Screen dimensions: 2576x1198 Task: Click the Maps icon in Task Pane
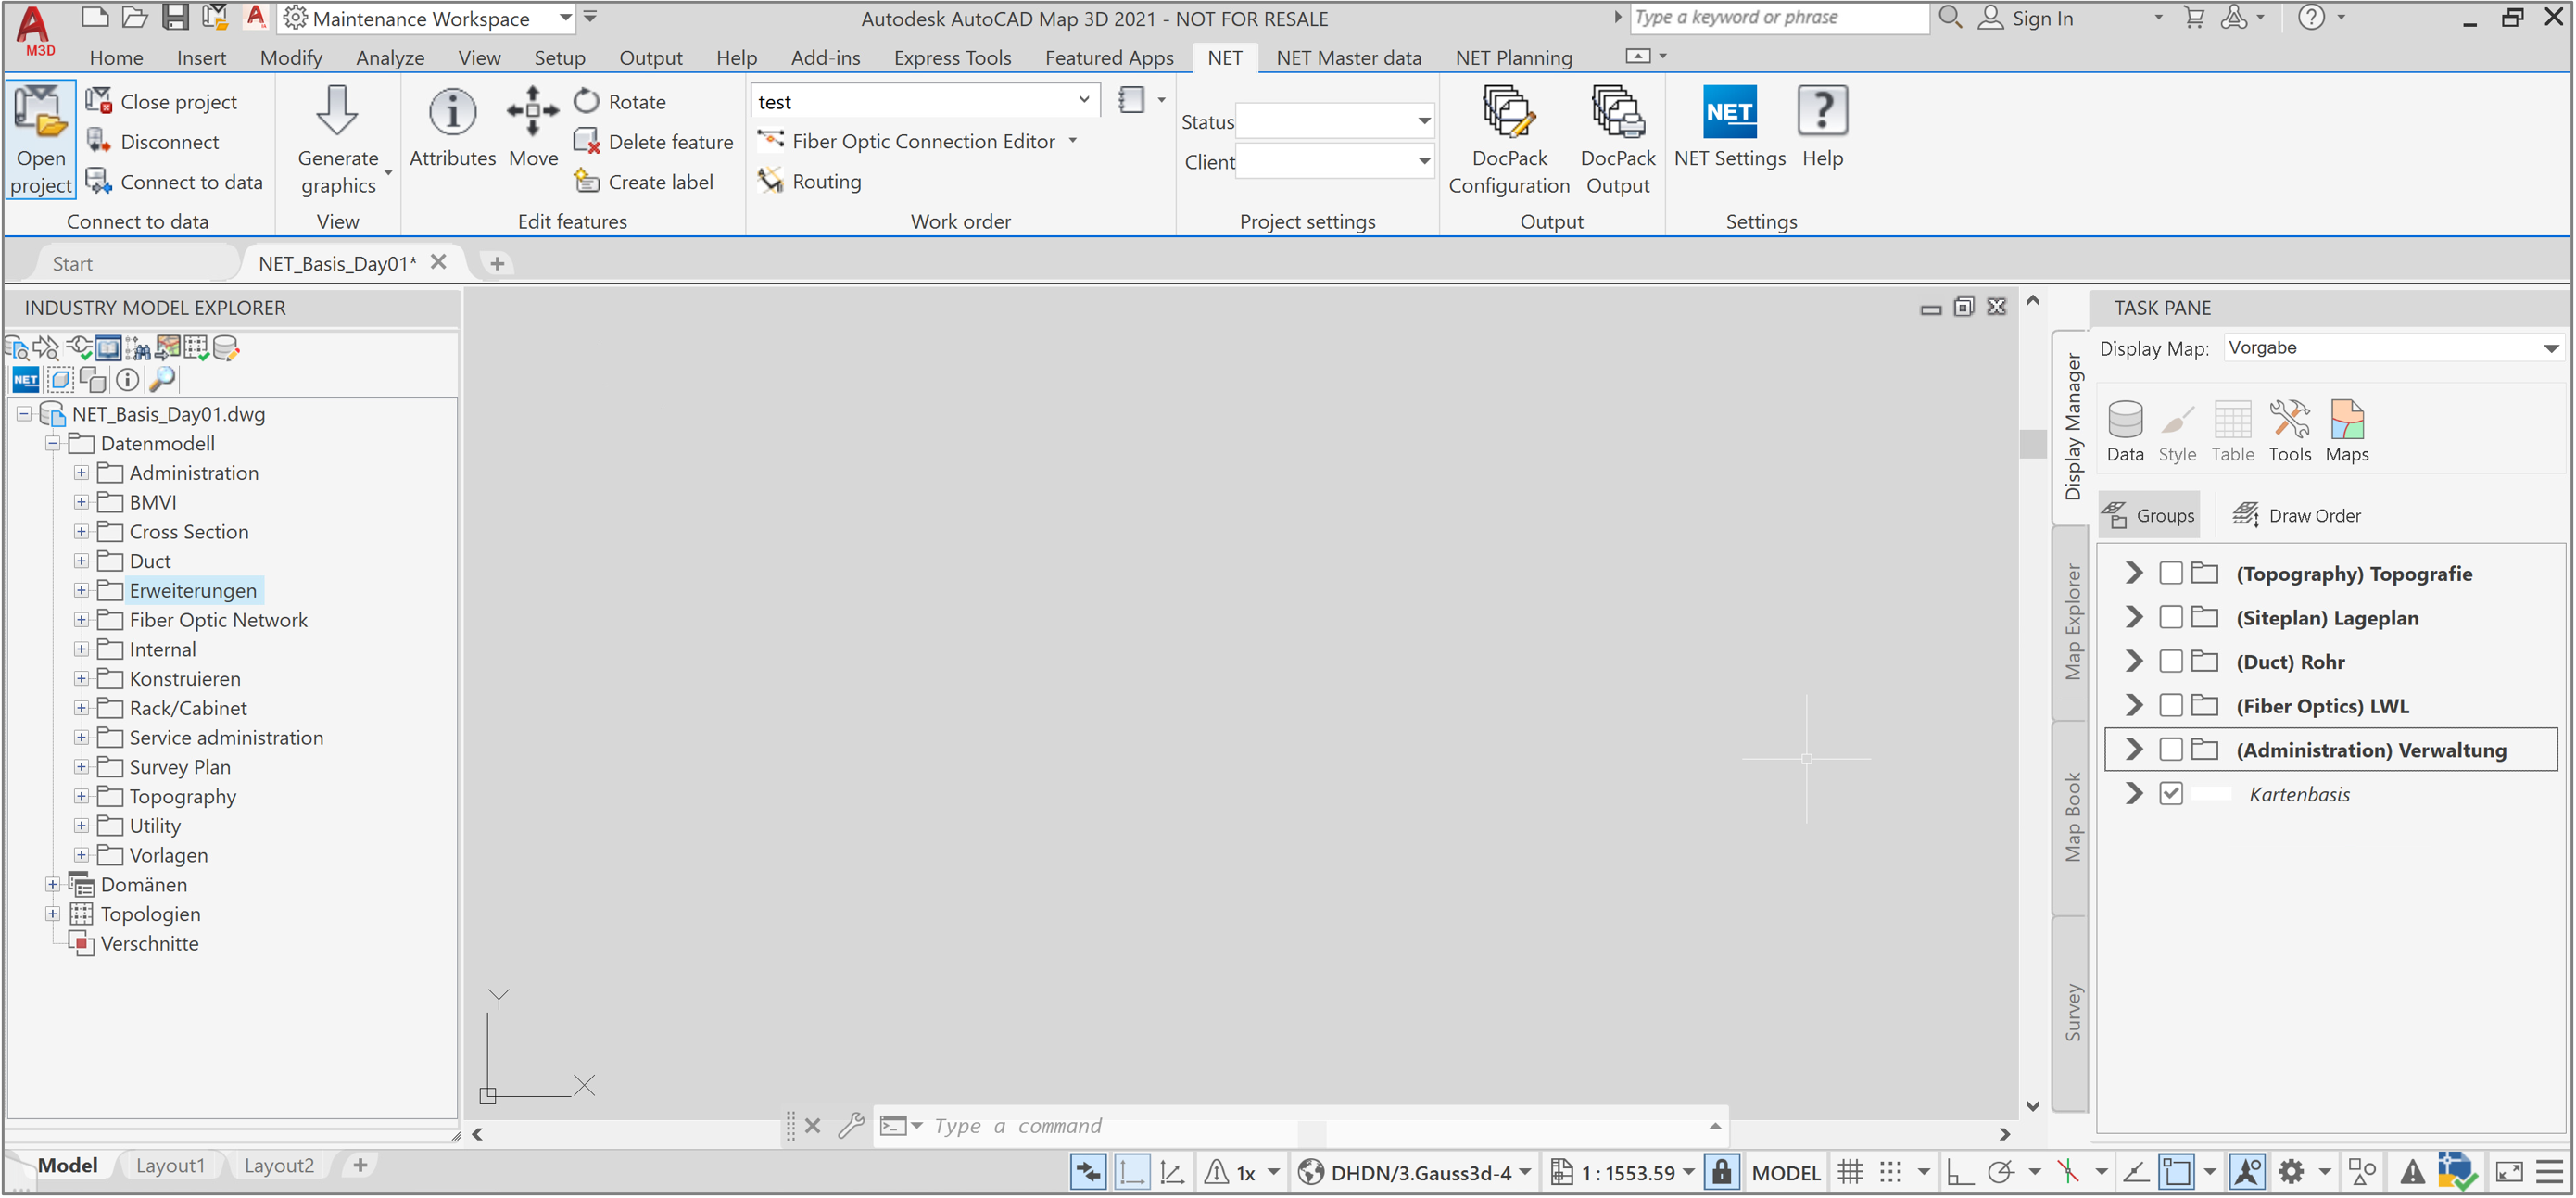[2346, 431]
